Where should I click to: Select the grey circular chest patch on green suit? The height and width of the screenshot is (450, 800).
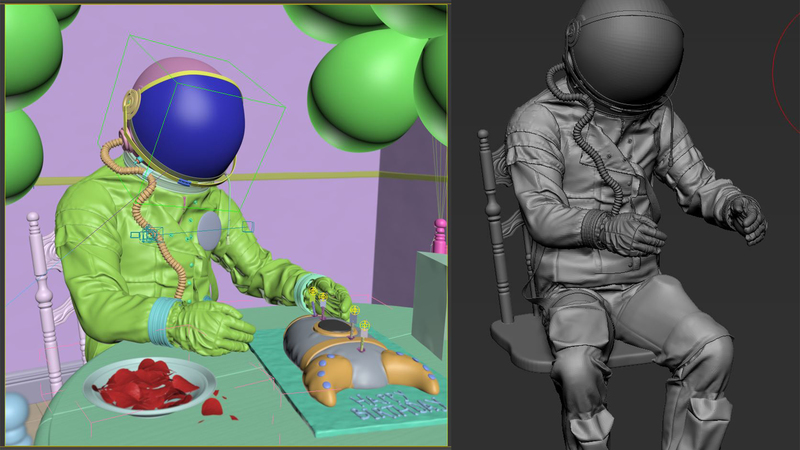[209, 231]
